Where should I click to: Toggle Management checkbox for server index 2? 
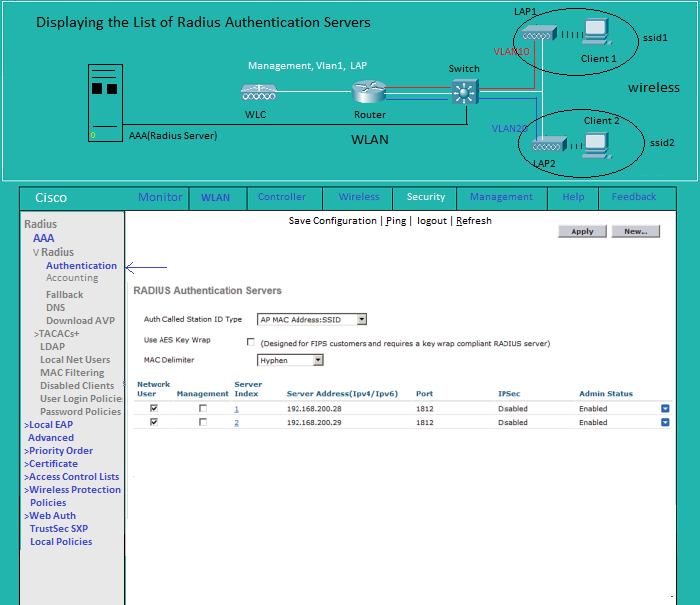tap(203, 422)
